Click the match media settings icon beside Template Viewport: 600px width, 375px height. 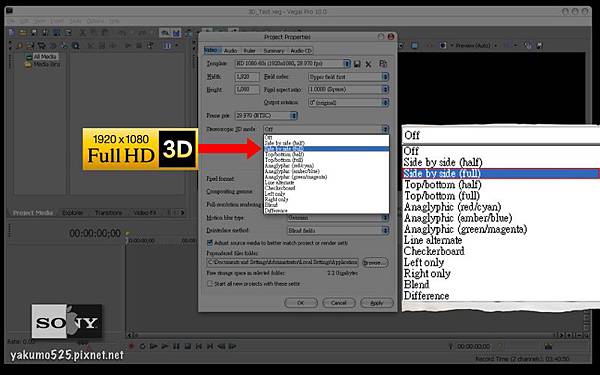coord(383,64)
